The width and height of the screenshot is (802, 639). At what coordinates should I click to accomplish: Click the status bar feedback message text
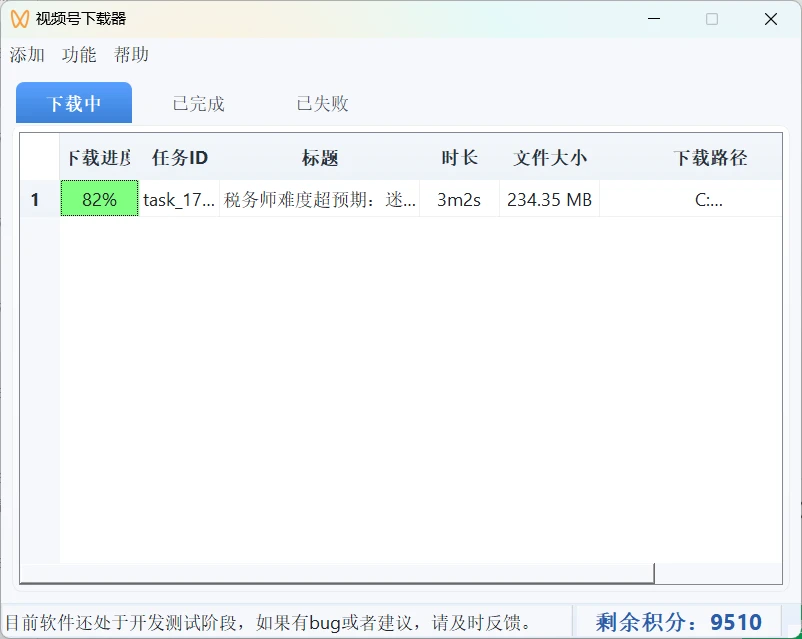click(x=269, y=623)
